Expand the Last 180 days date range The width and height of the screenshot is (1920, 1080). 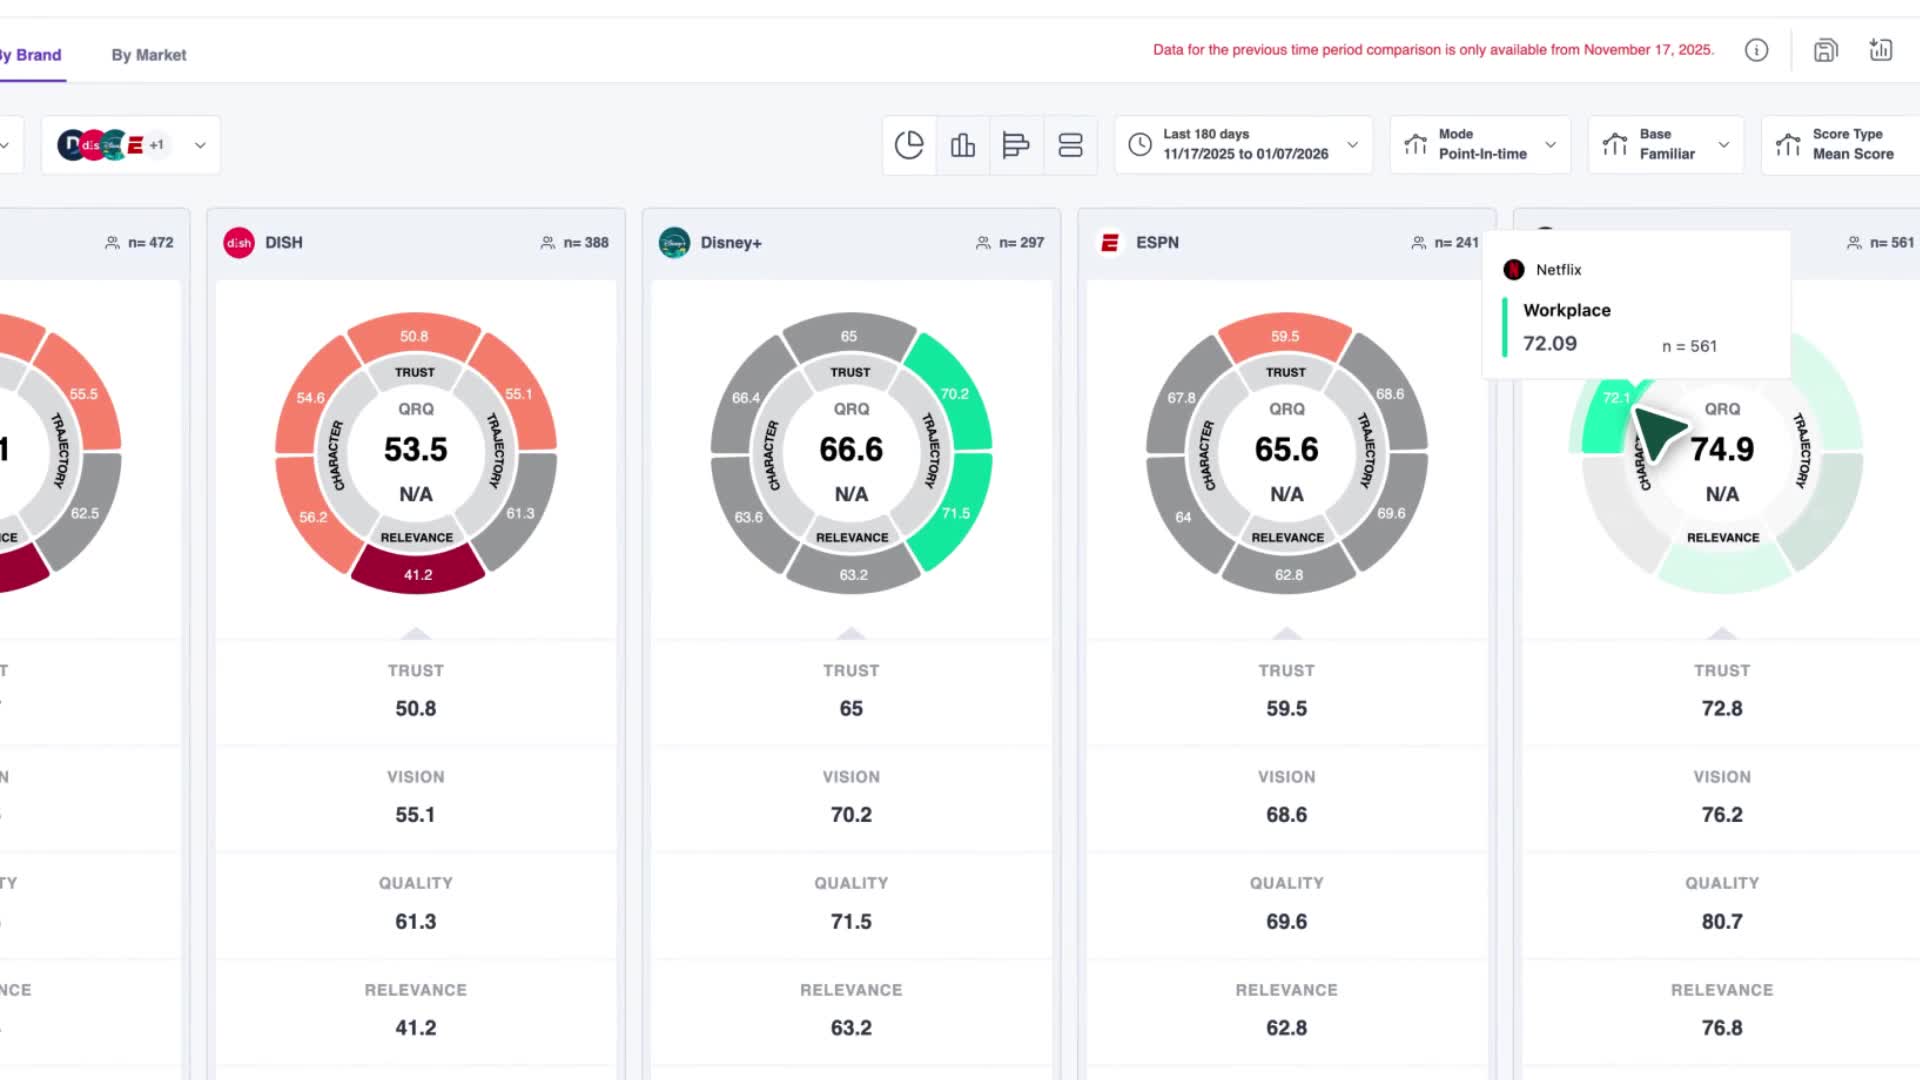(1244, 145)
